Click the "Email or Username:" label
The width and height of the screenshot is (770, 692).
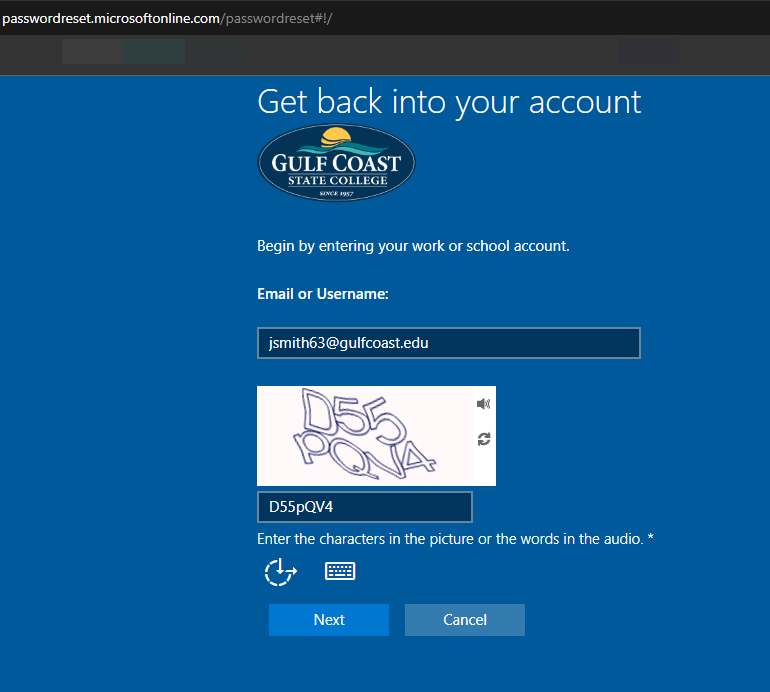pos(323,294)
